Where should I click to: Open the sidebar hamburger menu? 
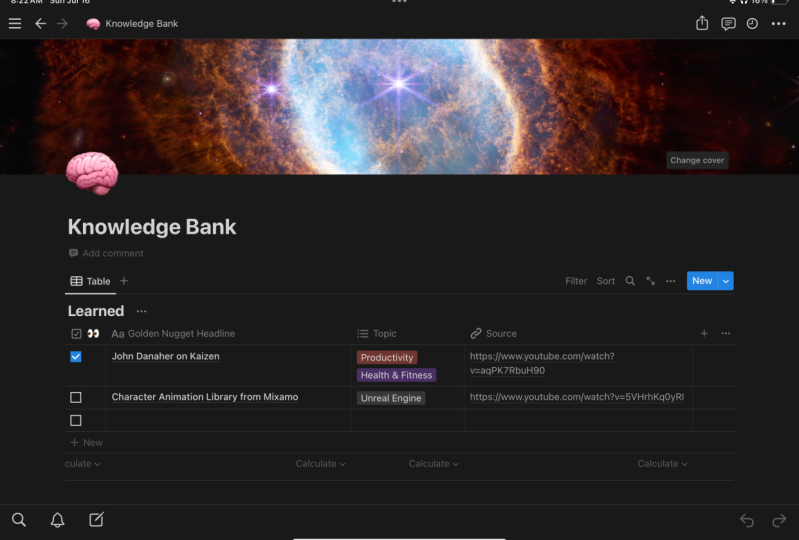pos(15,23)
